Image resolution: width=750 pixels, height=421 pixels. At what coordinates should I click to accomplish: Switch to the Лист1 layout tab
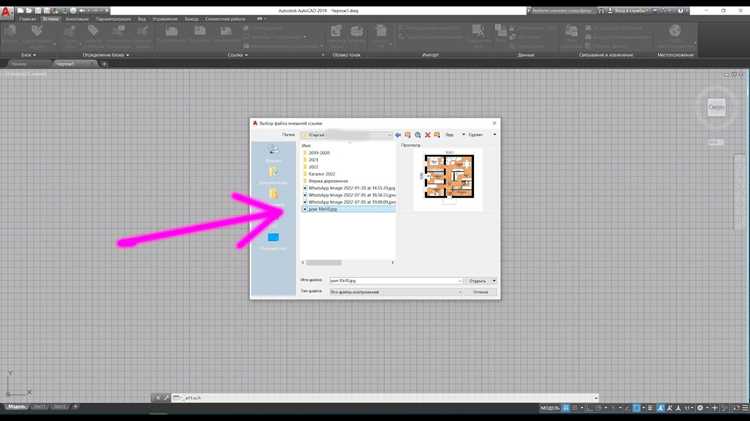[x=39, y=407]
